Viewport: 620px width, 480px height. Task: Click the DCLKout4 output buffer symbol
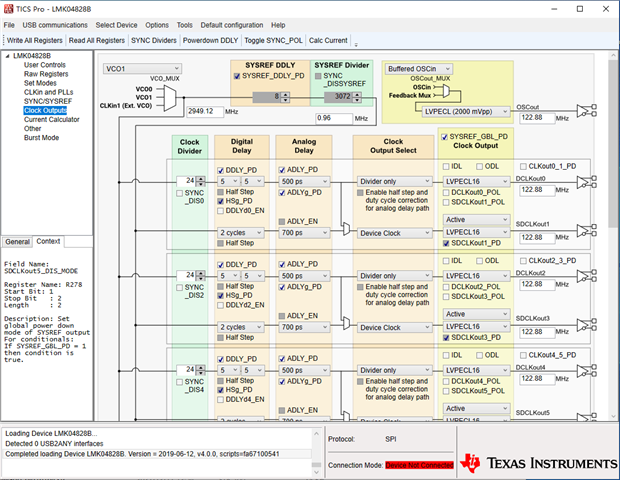coord(586,371)
